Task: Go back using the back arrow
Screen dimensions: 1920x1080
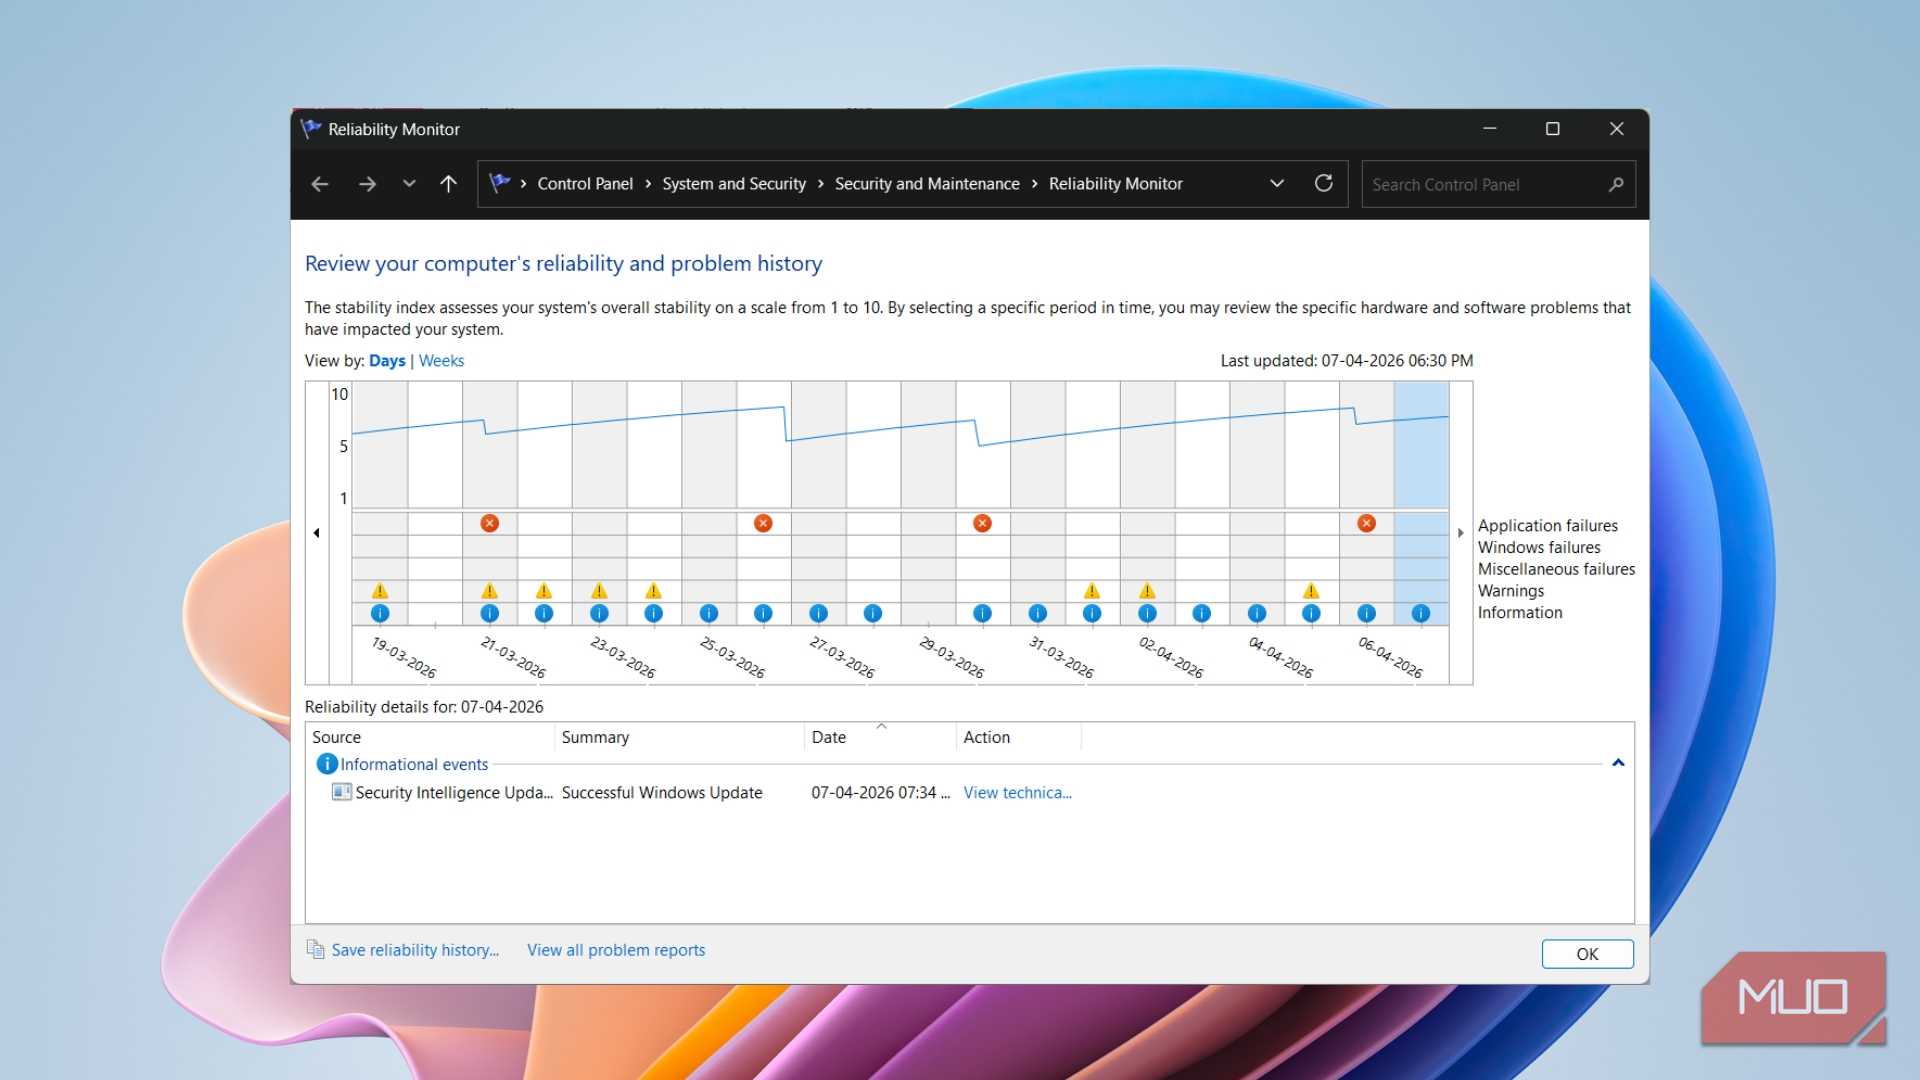Action: (320, 184)
